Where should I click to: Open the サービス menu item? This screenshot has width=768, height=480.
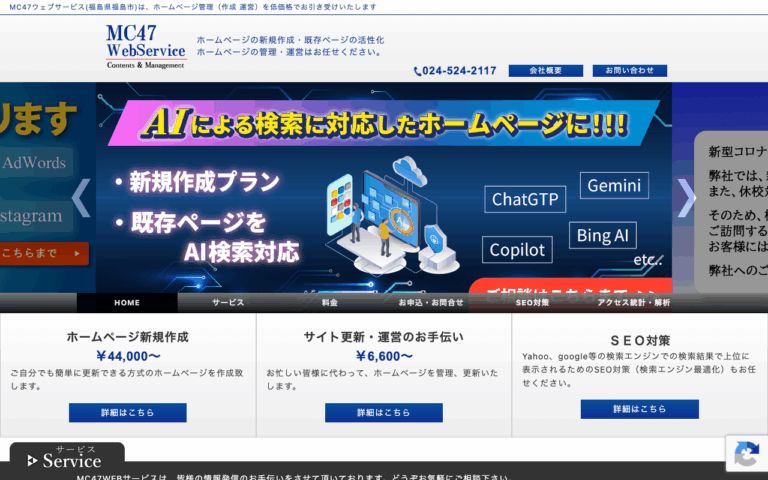tap(228, 303)
